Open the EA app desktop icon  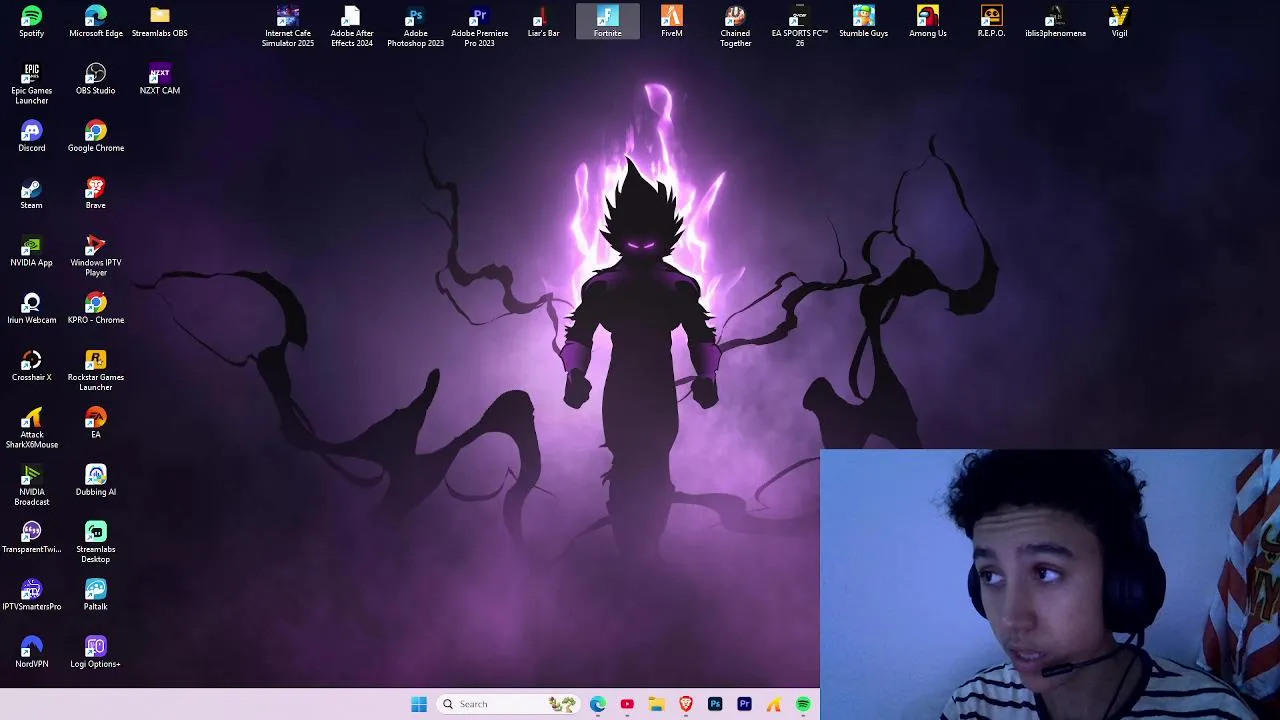pos(96,423)
